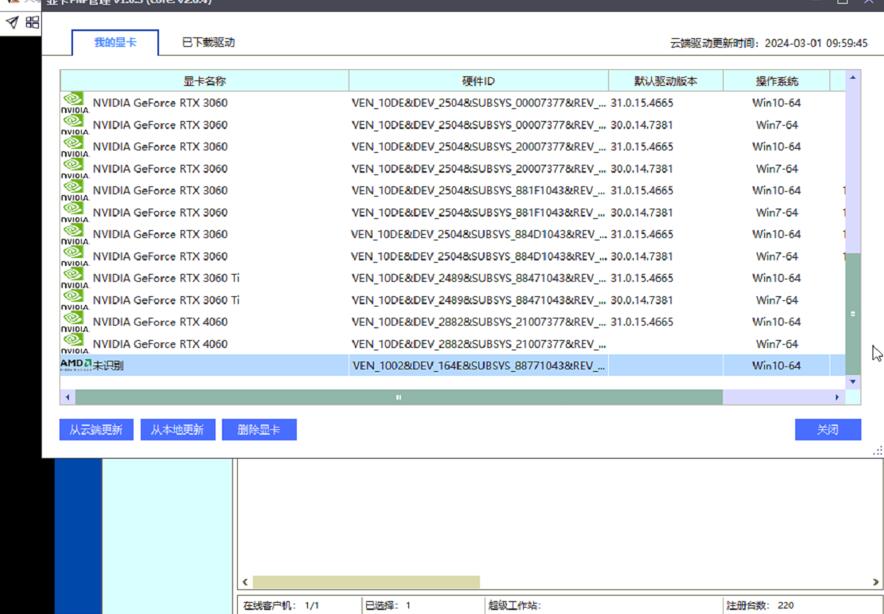The width and height of the screenshot is (884, 614).
Task: Click the 关闭 button
Action: (x=828, y=430)
